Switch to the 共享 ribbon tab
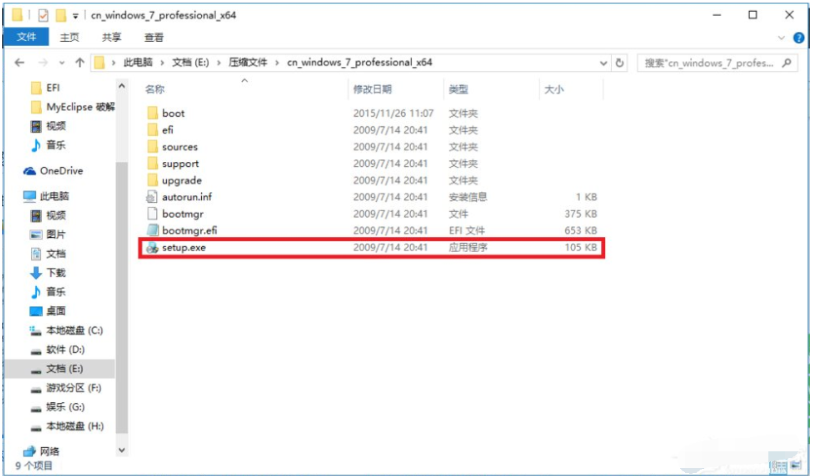Screen dimensions: 814x476 tap(111, 38)
